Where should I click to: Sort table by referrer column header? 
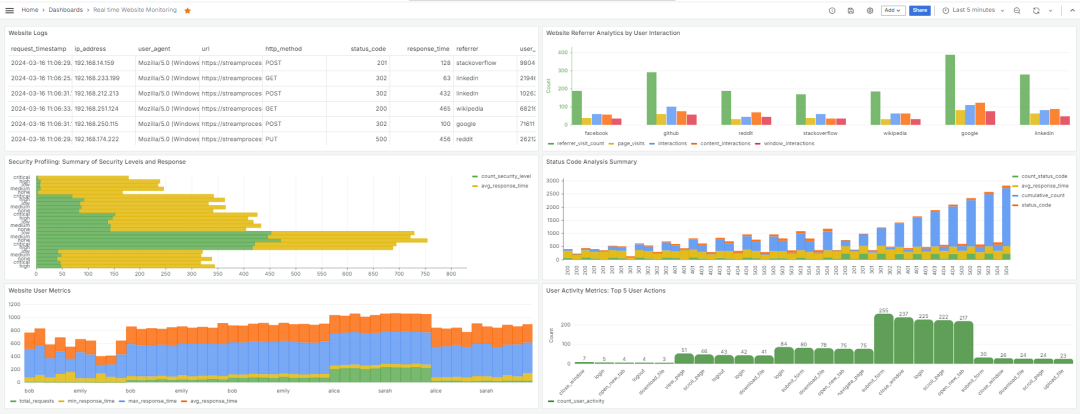click(x=466, y=49)
